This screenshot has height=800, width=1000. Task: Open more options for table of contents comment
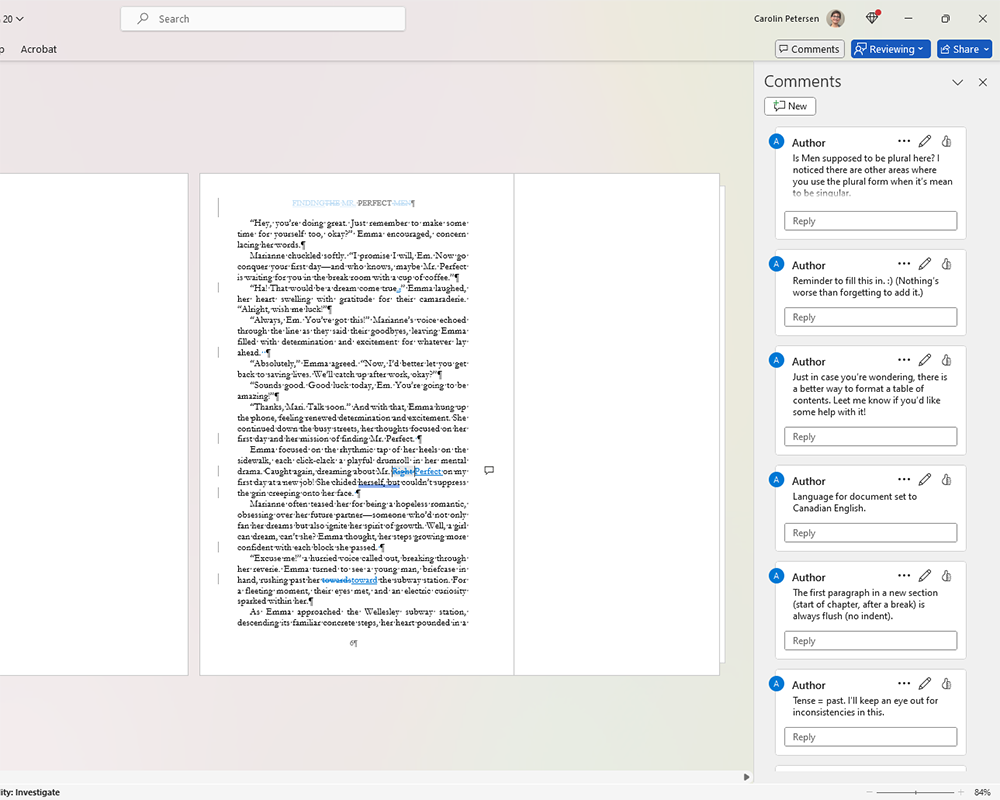click(x=904, y=360)
